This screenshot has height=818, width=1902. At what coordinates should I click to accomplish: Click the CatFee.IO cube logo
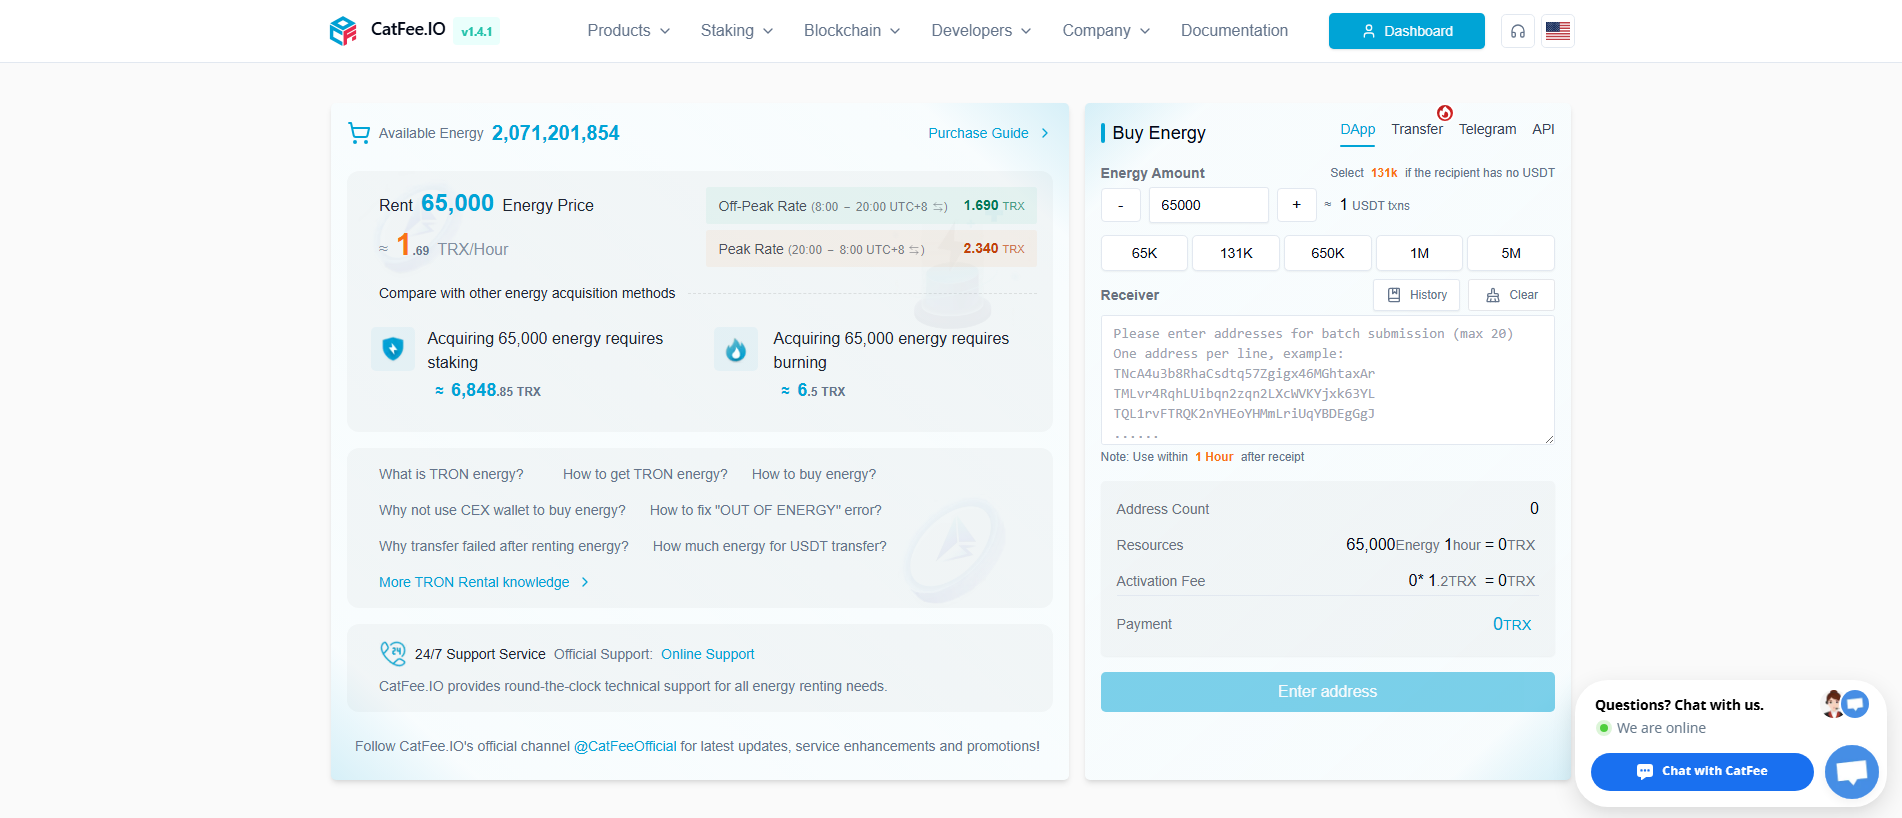(x=343, y=31)
